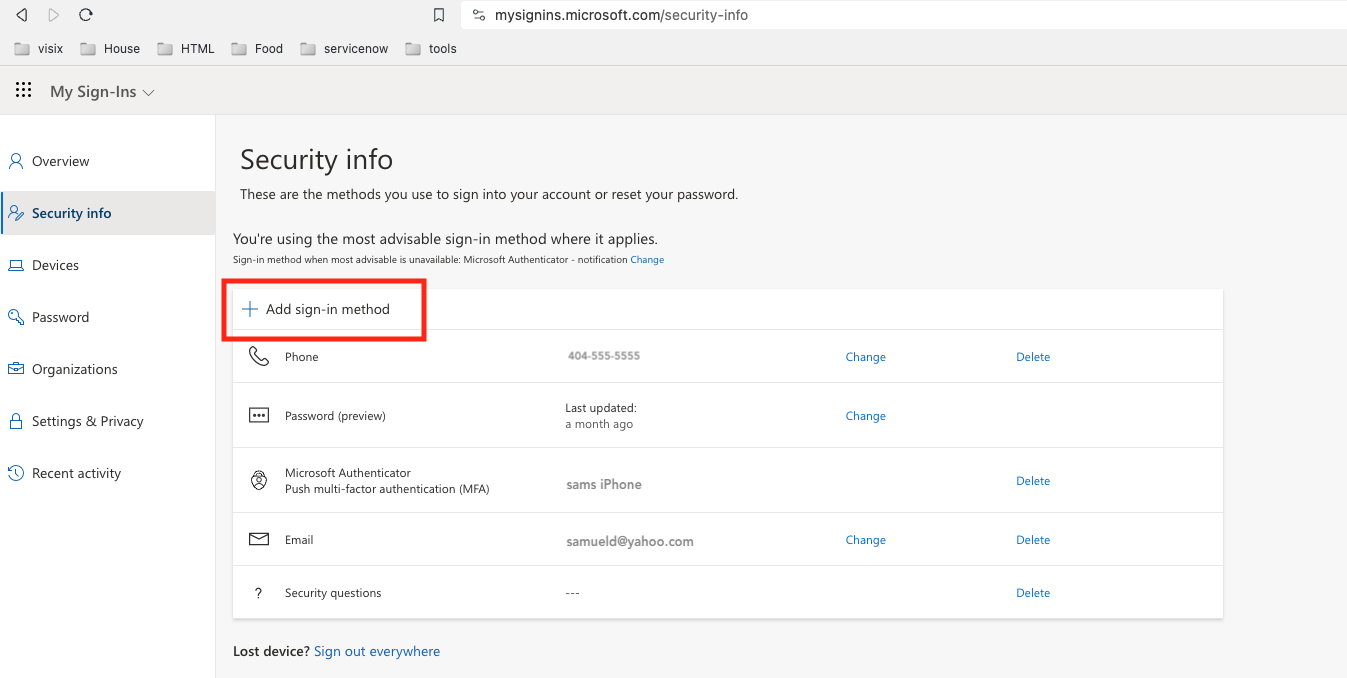Open the tools bookmark folder
The width and height of the screenshot is (1347, 678).
coord(431,48)
